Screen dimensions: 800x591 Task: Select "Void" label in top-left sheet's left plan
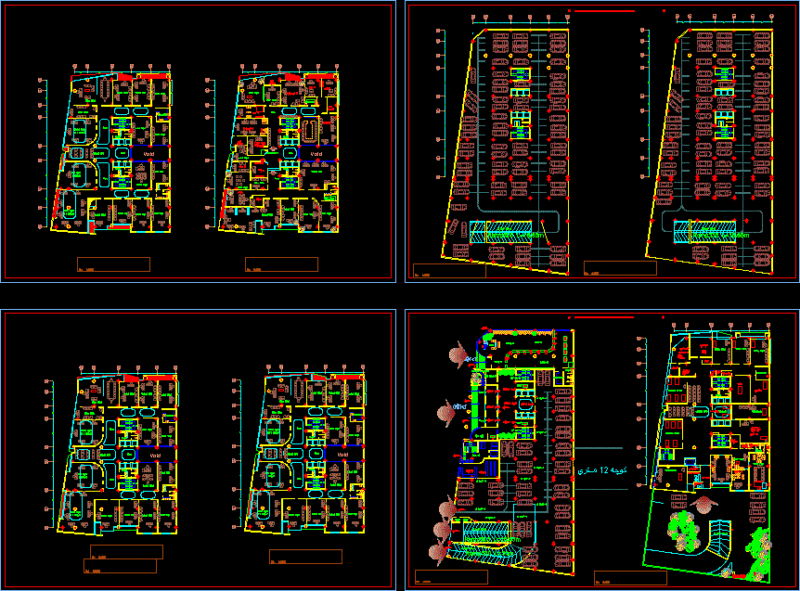[149, 154]
